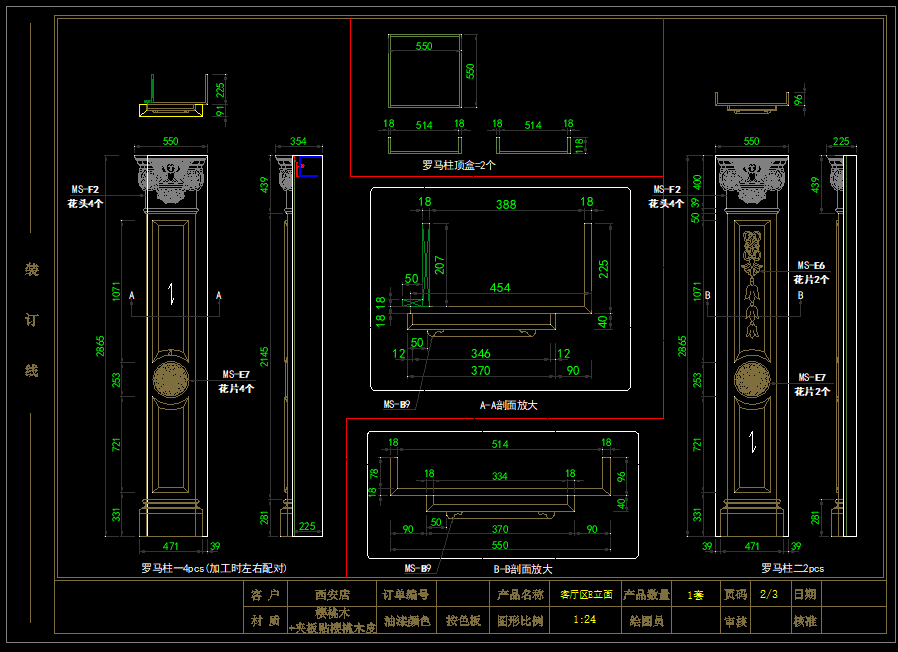The height and width of the screenshot is (652, 898).
Task: Click the A-A剖面放大 section title
Action: pyautogui.click(x=508, y=405)
